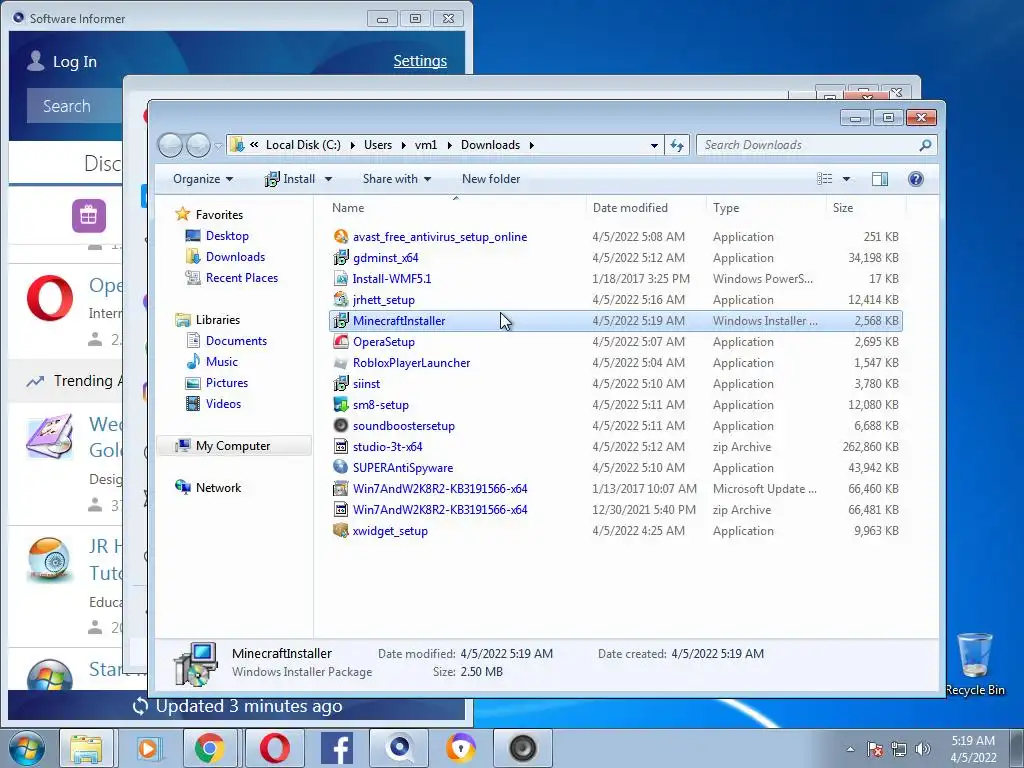
Task: Open the Avast taskbar icon
Action: pos(461,748)
